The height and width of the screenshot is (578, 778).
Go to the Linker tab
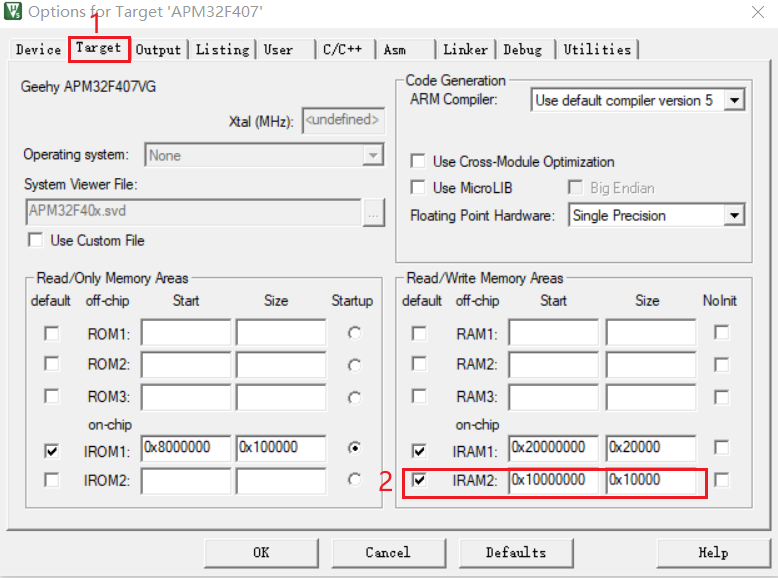click(465, 49)
